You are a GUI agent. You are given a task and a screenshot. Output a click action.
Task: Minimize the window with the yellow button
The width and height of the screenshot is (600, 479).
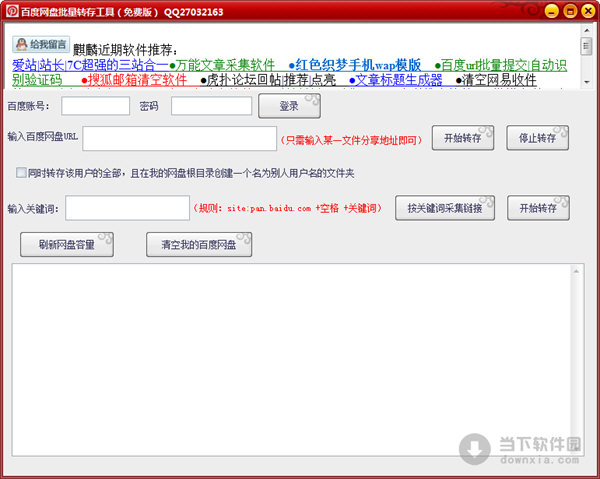(551, 11)
